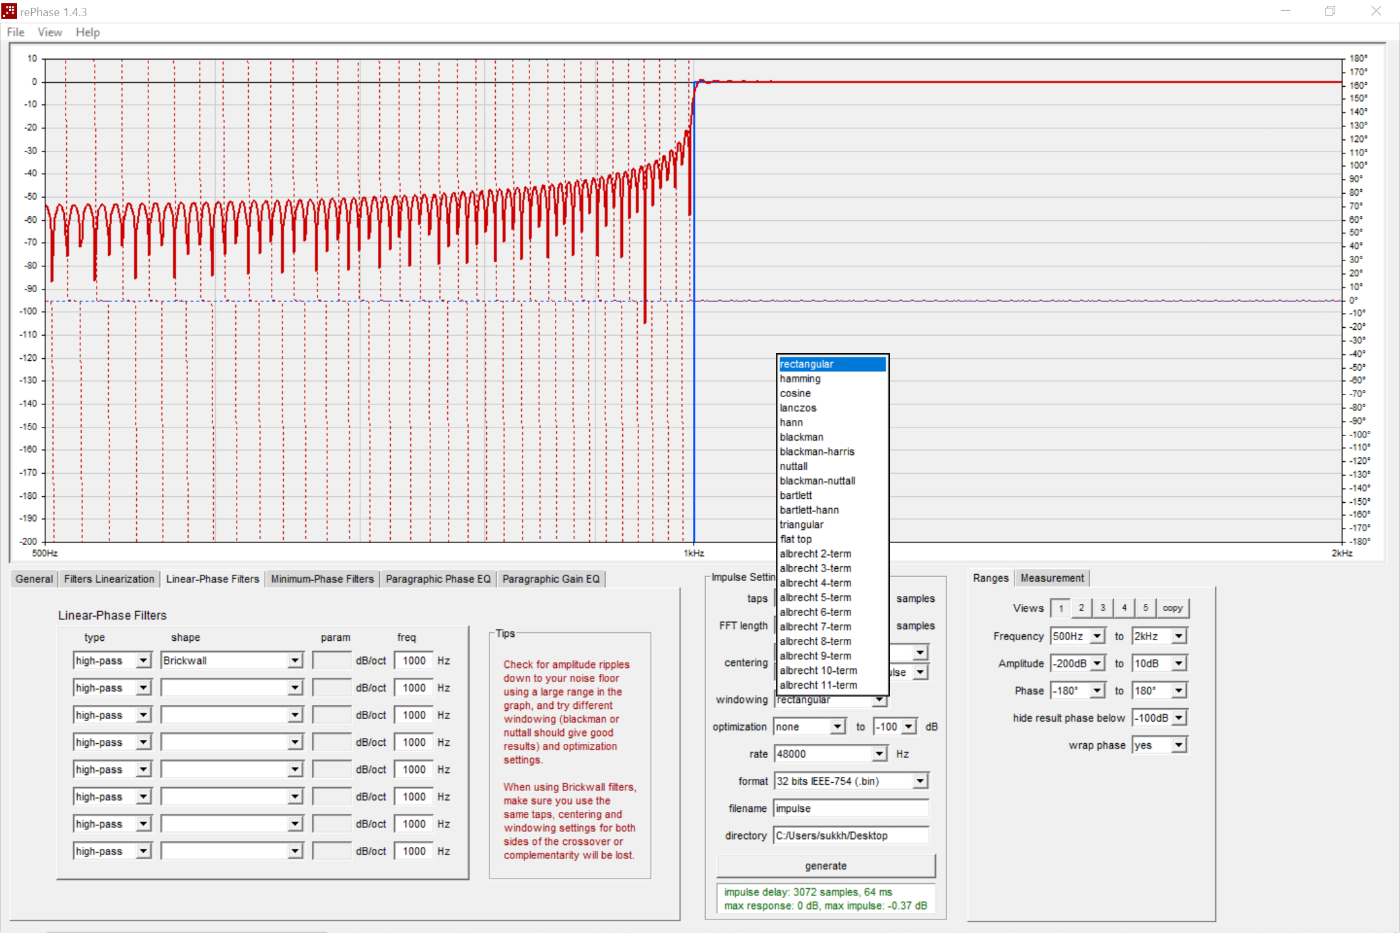Open the Filters Linearization tab
Image resolution: width=1400 pixels, height=933 pixels.
coord(109,579)
